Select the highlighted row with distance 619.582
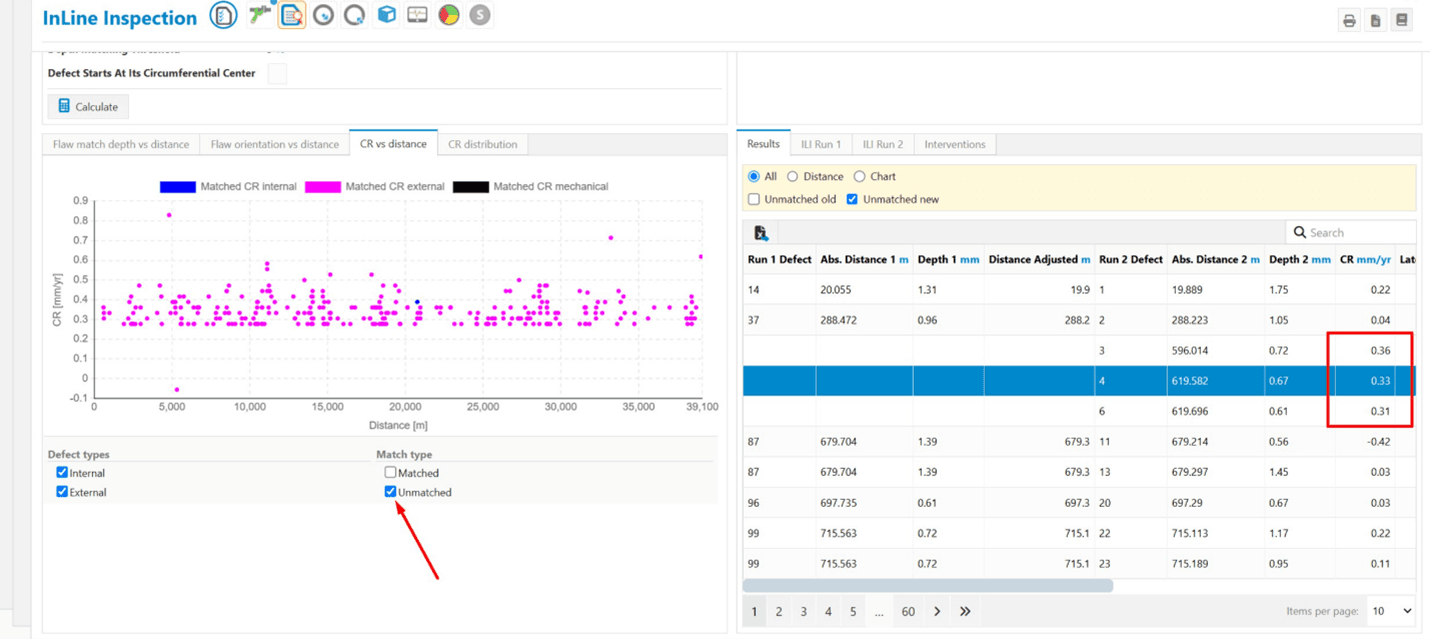This screenshot has height=639, width=1430. (x=1079, y=380)
